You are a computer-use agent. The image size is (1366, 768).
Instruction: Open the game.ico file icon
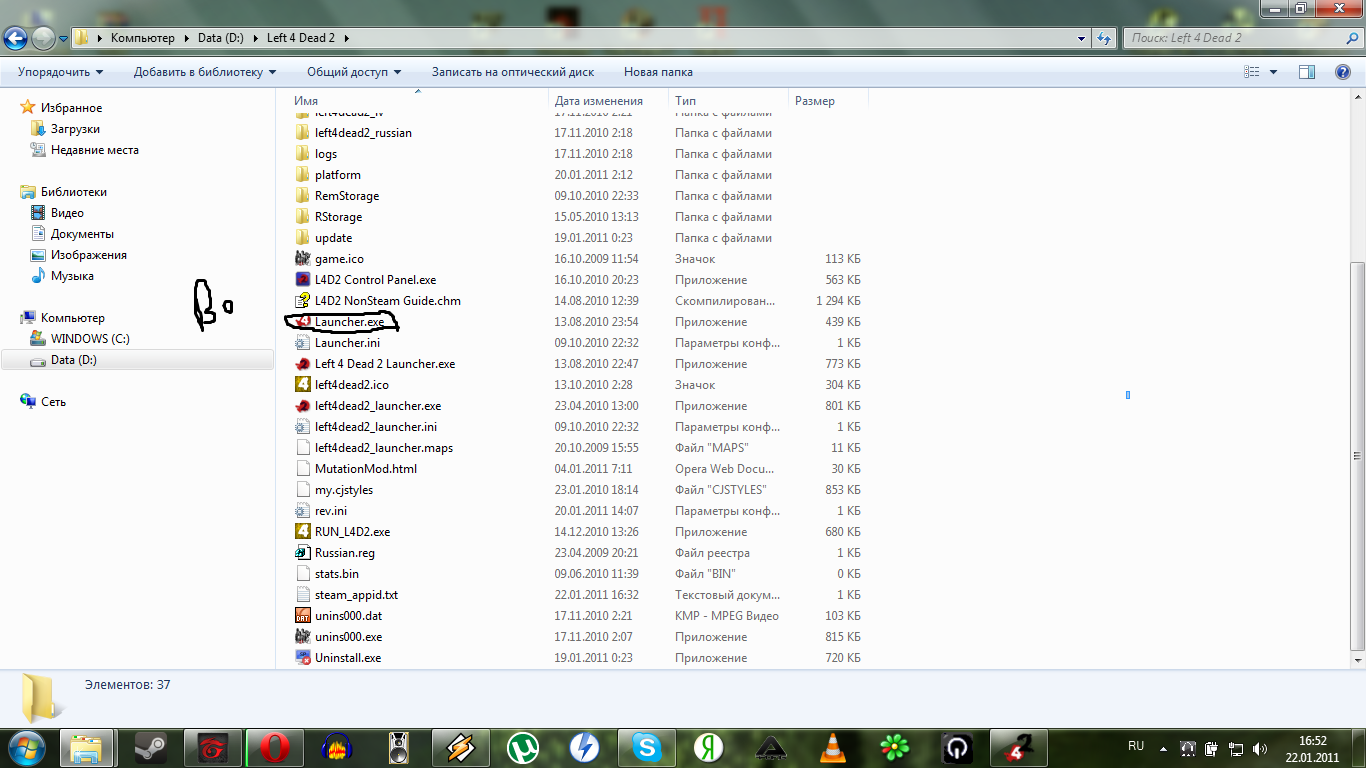coord(303,259)
